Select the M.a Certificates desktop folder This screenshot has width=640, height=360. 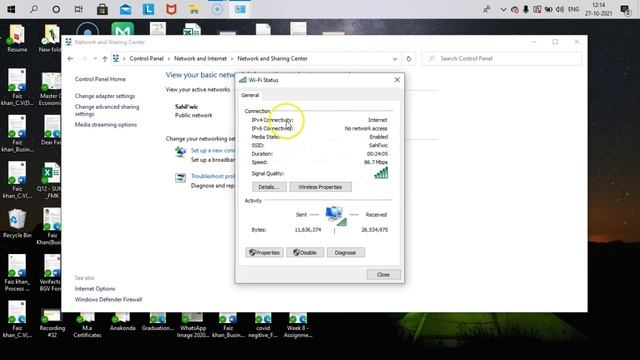[87, 325]
